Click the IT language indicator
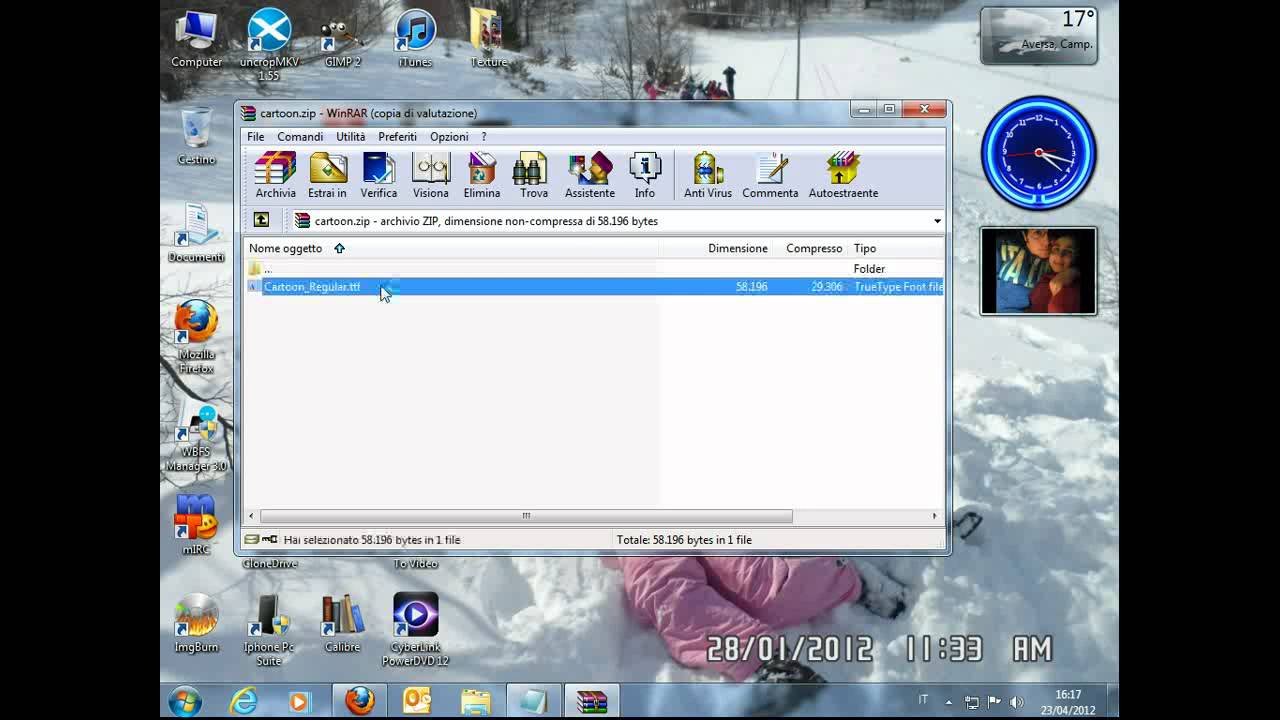This screenshot has width=1280, height=720. 923,700
